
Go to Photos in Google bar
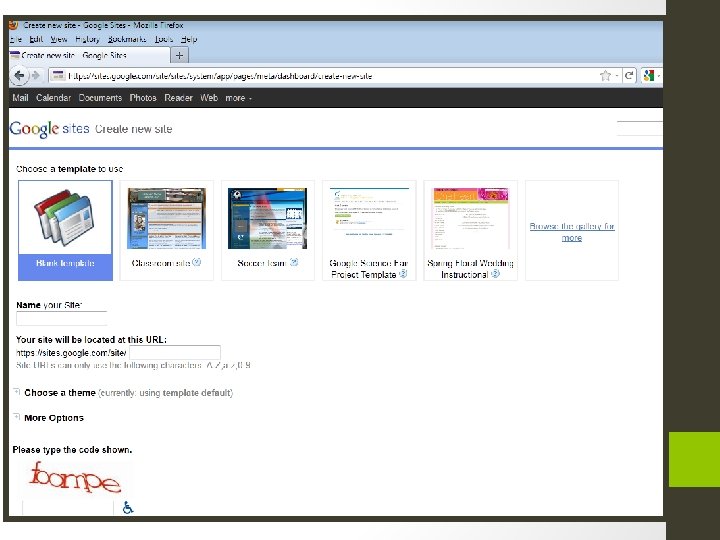tap(143, 98)
